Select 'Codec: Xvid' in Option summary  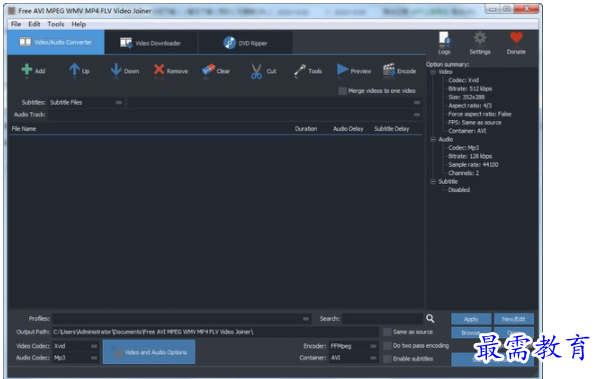tap(463, 80)
